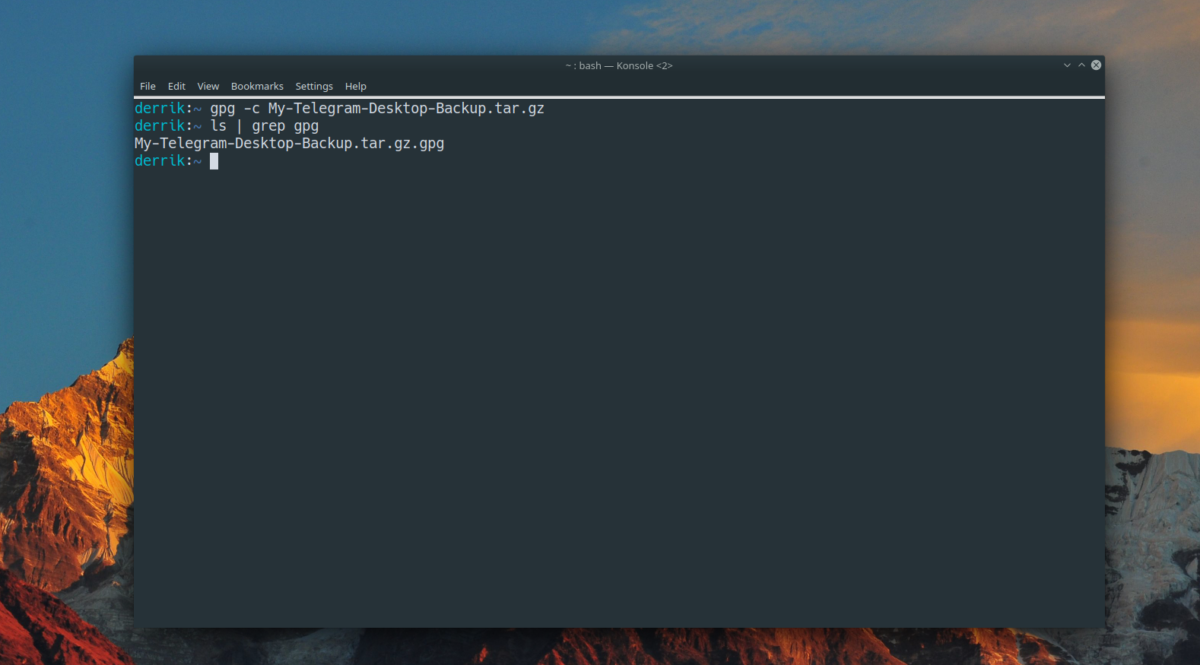Click the 'gpg -c My-Telegram-Desktop-Backup.tar.gz' command line
Image resolution: width=1200 pixels, height=665 pixels.
point(377,108)
